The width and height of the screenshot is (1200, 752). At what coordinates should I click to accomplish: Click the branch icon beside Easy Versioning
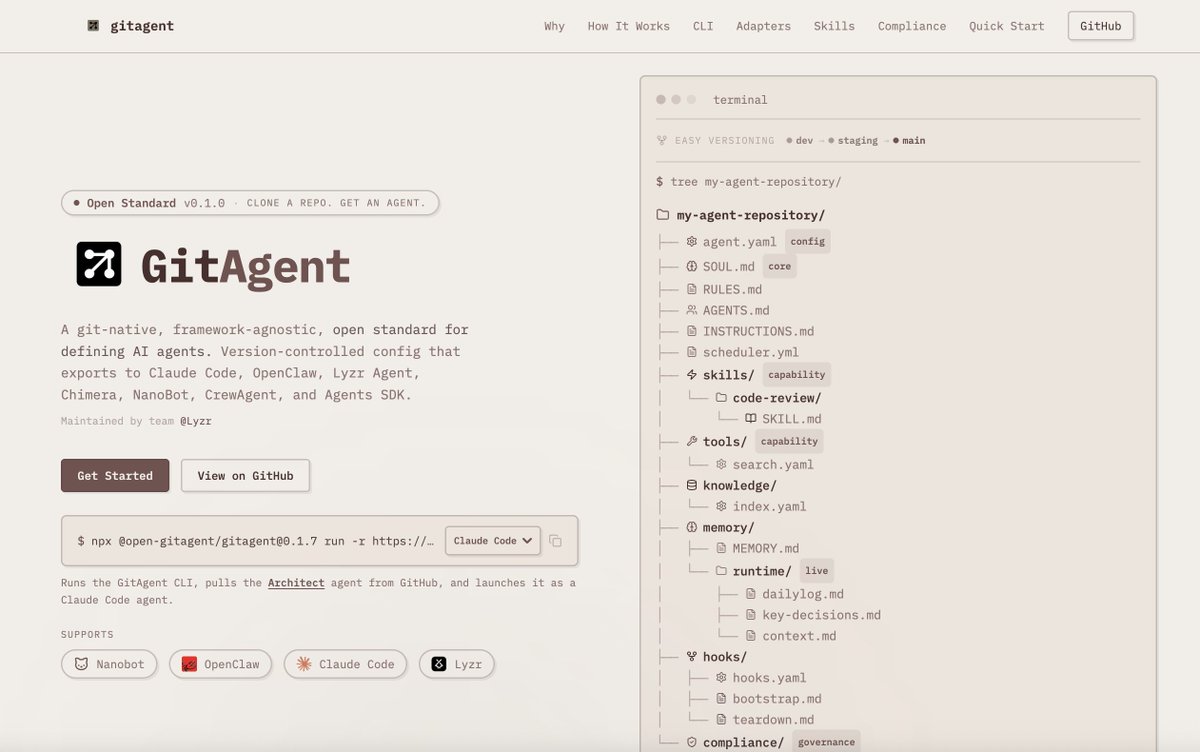(x=661, y=141)
